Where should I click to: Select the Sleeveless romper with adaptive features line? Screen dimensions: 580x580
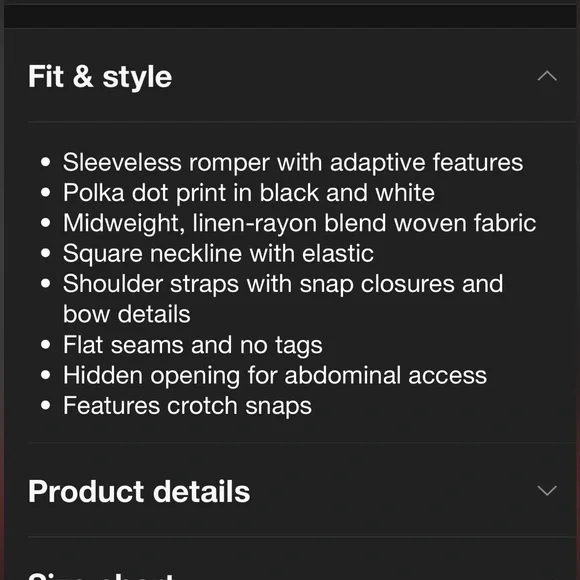[x=293, y=163]
